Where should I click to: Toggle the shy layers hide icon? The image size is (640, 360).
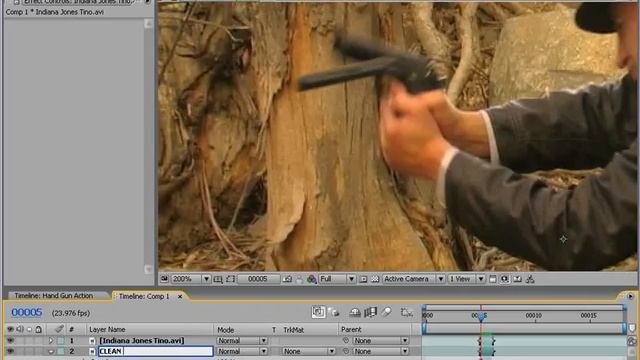click(x=355, y=313)
